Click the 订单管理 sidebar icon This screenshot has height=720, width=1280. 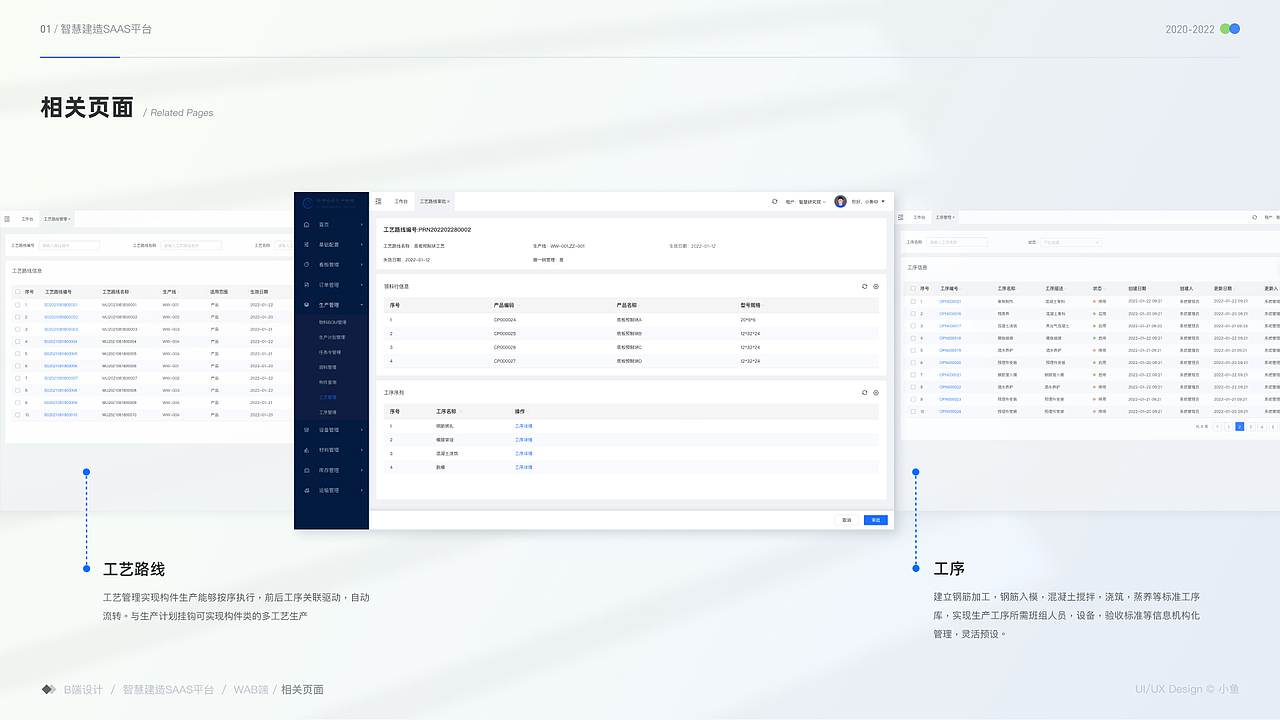[x=307, y=285]
